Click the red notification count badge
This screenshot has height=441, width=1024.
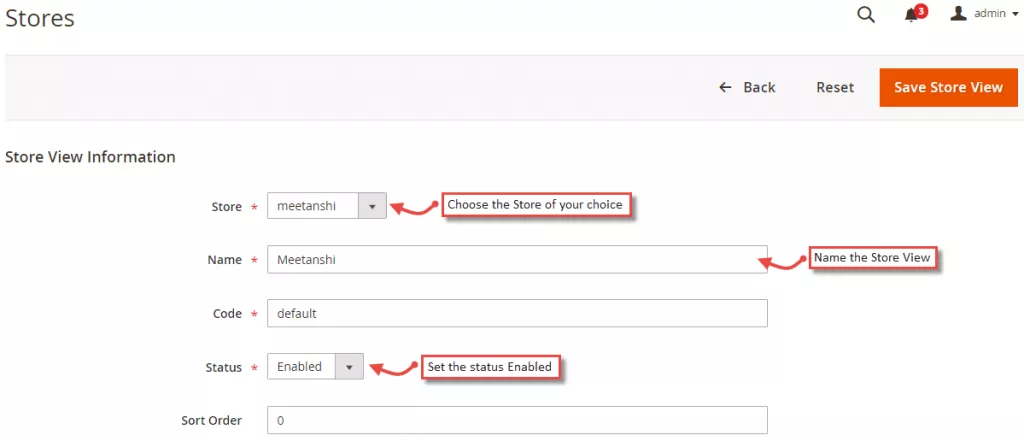pos(921,11)
